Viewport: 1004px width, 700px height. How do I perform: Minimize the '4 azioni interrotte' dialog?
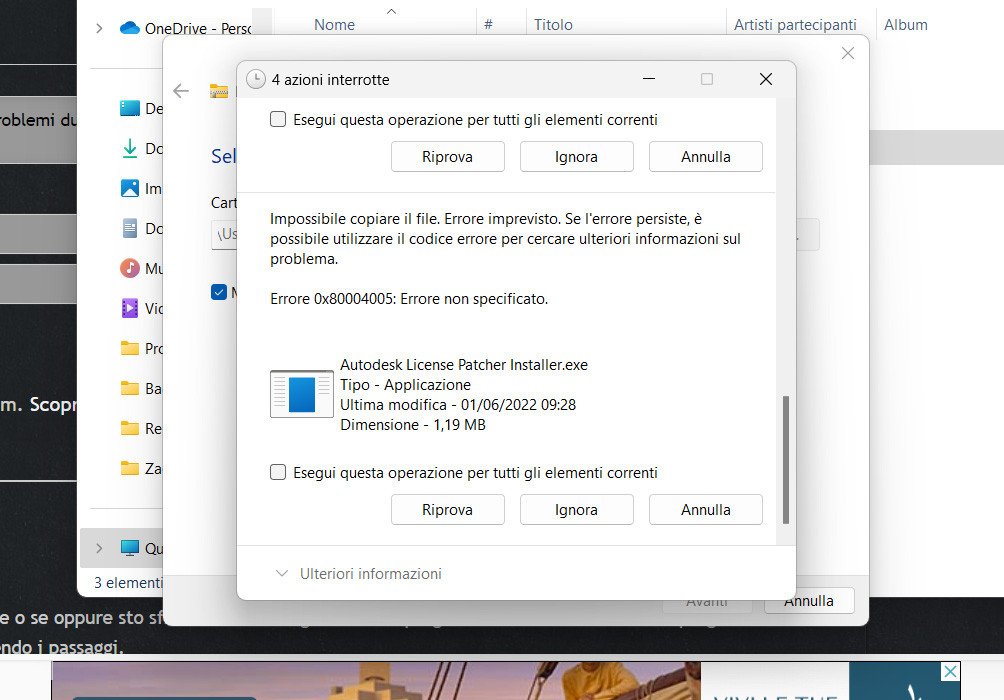[649, 79]
